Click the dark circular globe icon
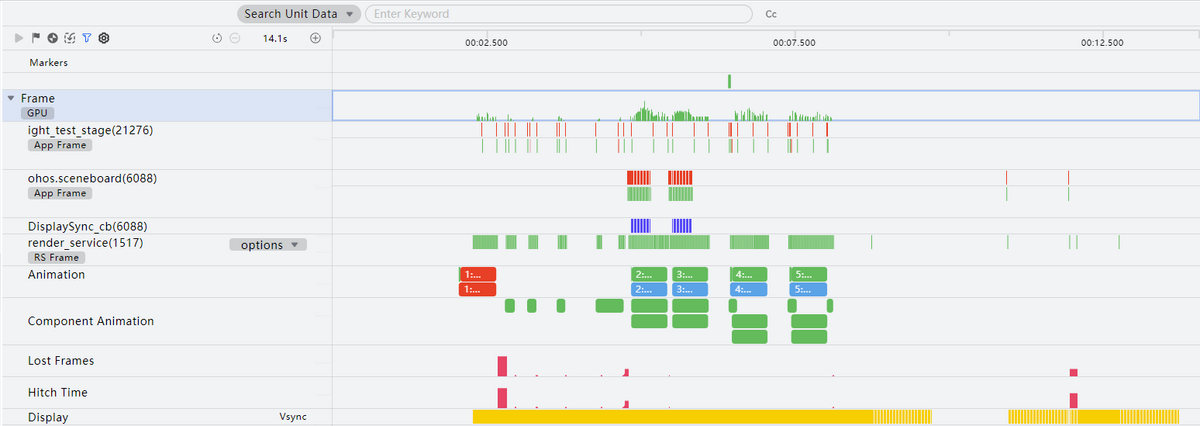 (x=52, y=38)
